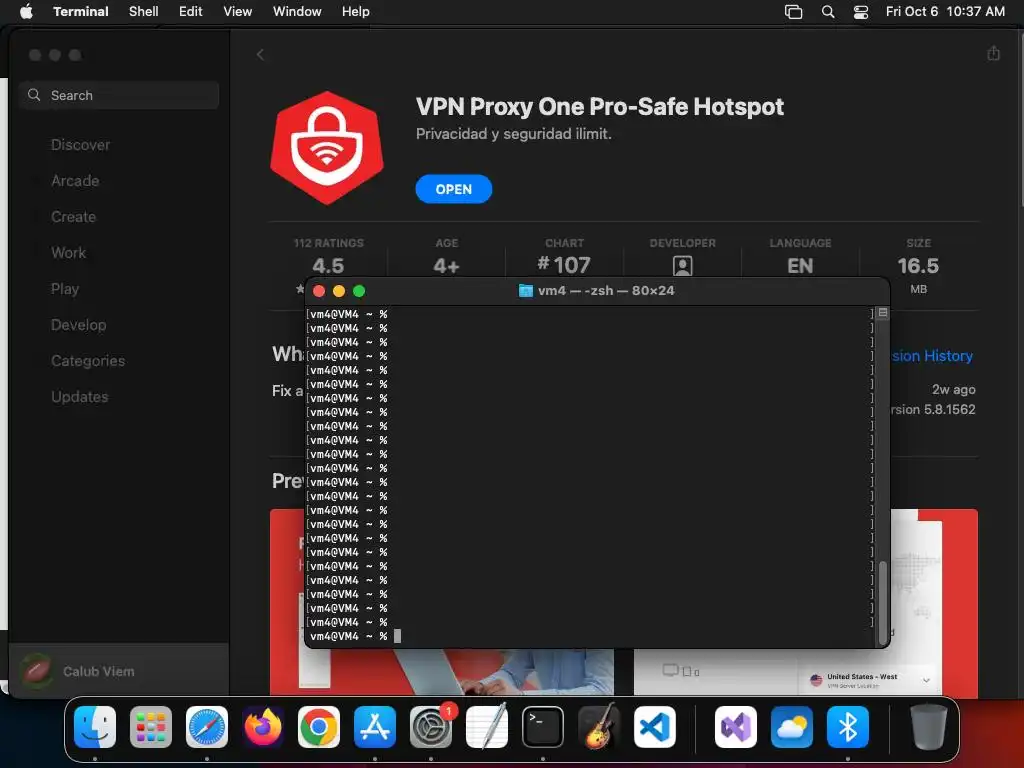Open Bluetooth app in the Dock
The image size is (1024, 768).
(848, 727)
